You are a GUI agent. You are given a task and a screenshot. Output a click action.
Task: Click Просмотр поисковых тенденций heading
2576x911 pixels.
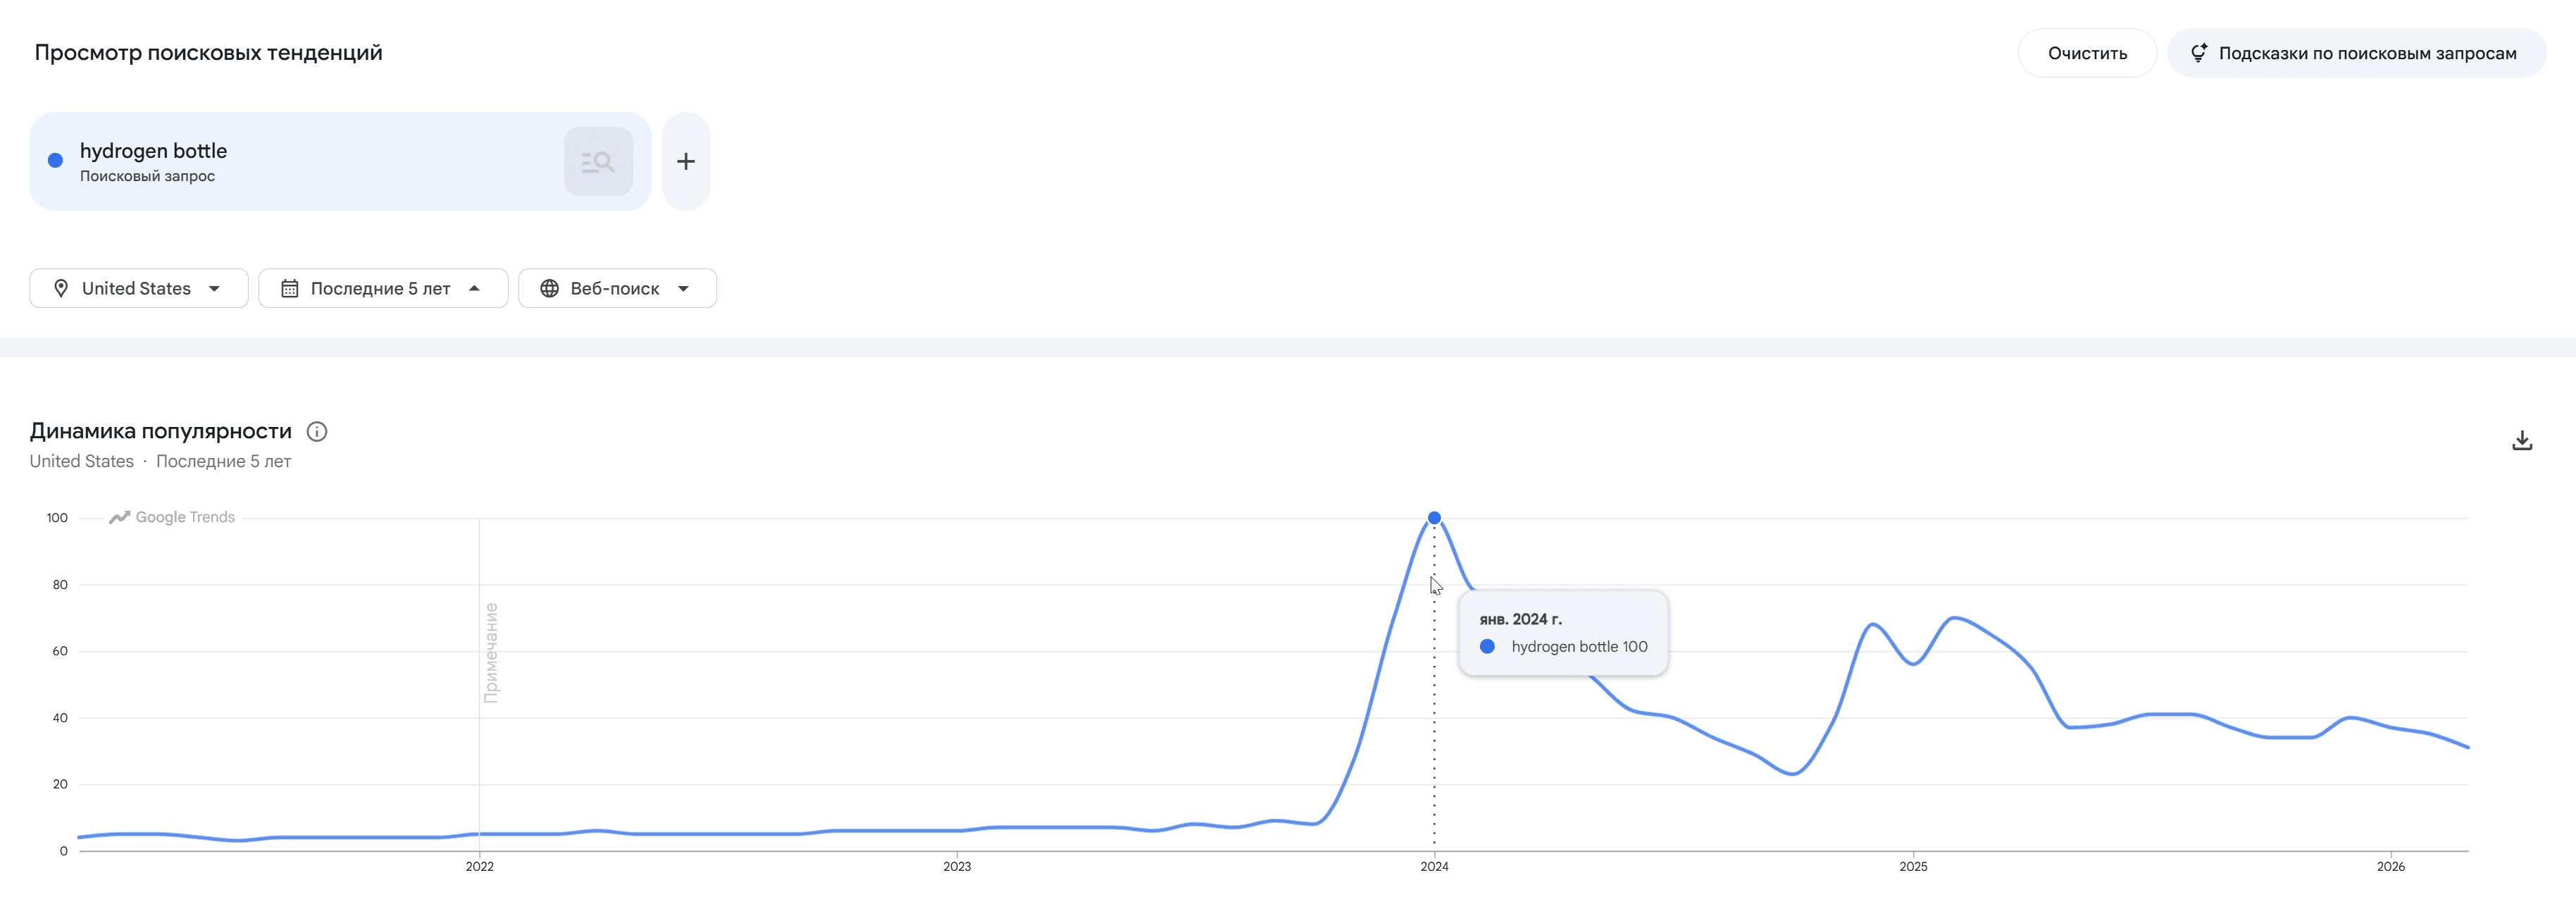click(209, 52)
